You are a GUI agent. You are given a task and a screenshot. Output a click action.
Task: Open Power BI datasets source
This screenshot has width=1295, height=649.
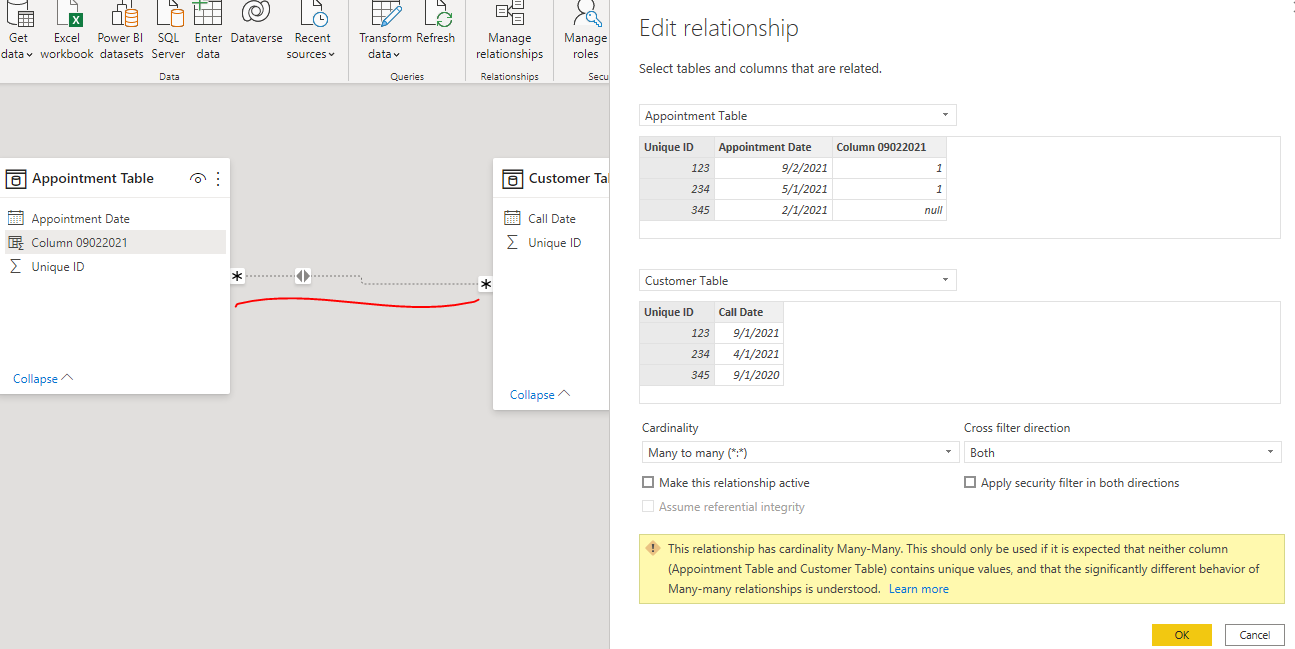121,30
